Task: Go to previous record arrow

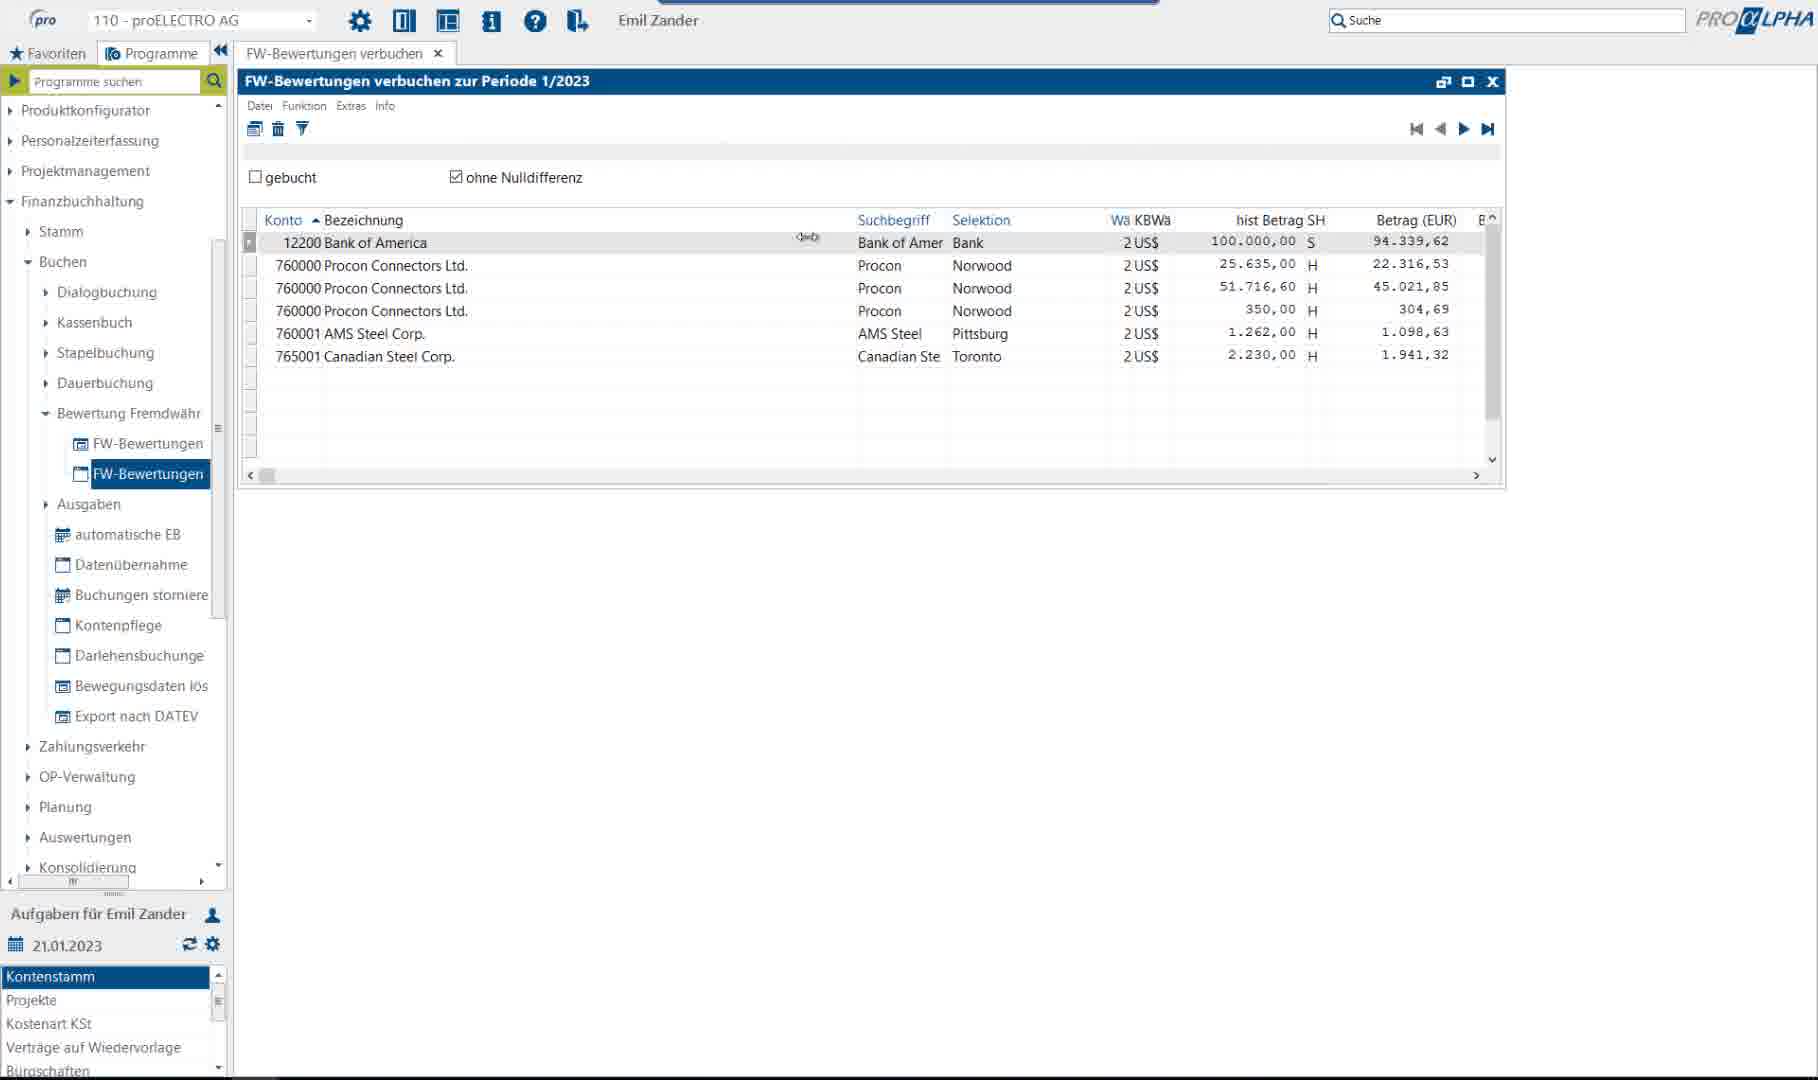Action: (x=1440, y=129)
